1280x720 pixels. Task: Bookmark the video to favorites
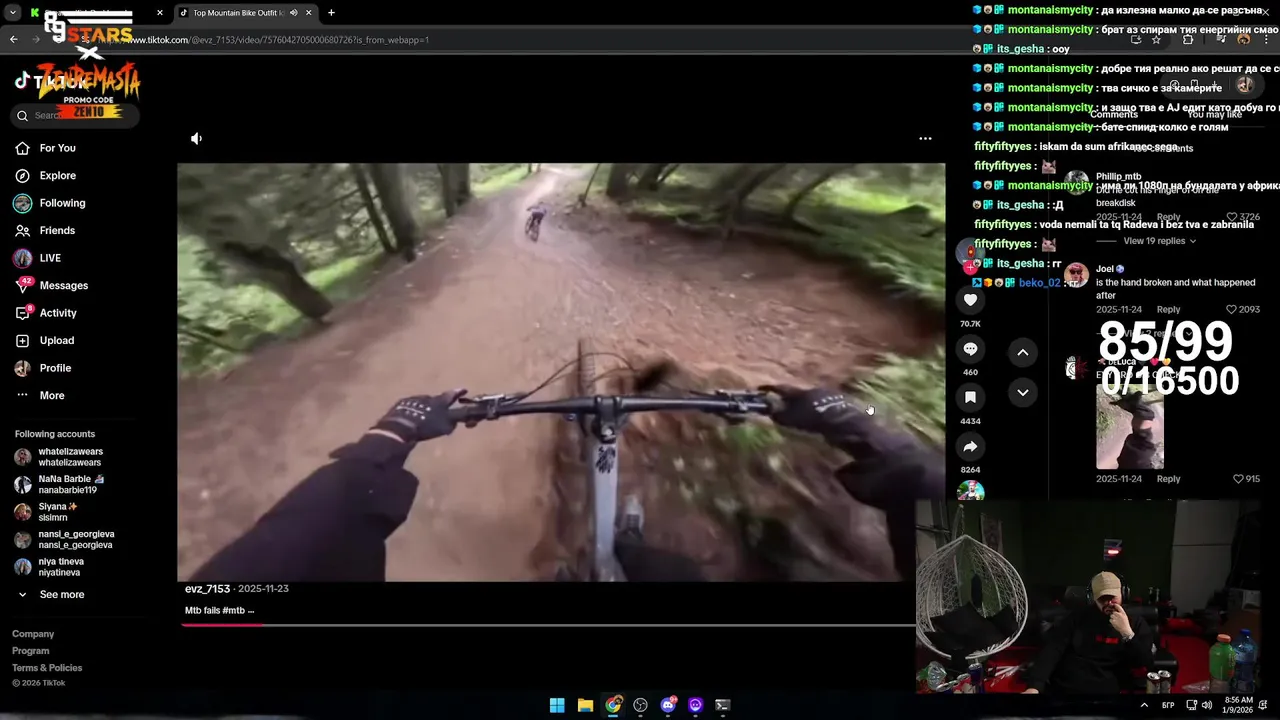tap(970, 397)
